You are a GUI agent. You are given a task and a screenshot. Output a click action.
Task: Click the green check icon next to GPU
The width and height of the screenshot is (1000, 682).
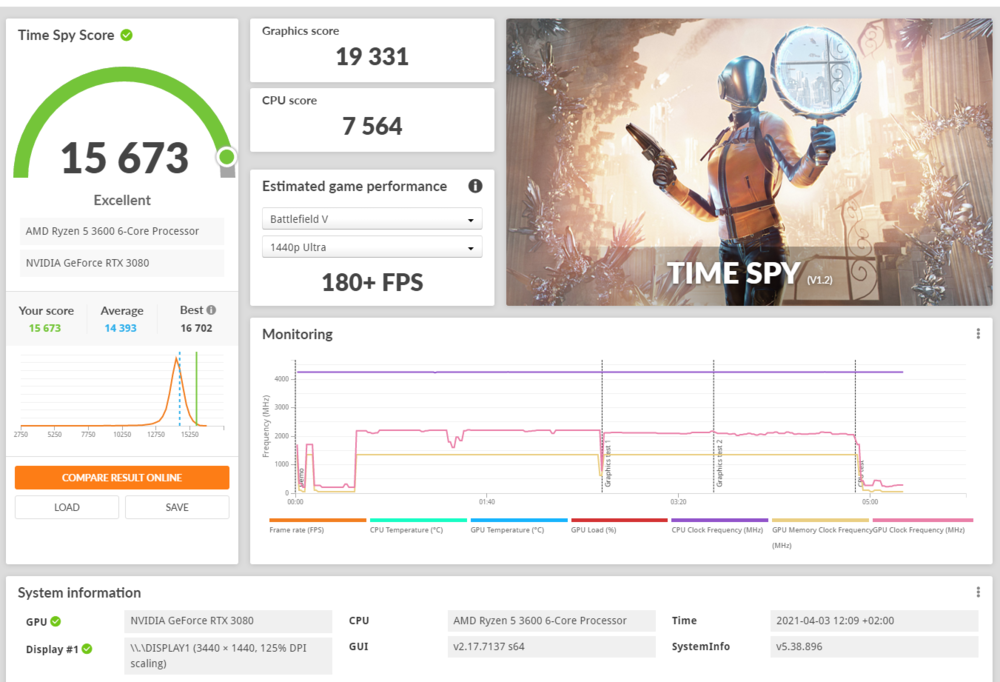pyautogui.click(x=56, y=621)
